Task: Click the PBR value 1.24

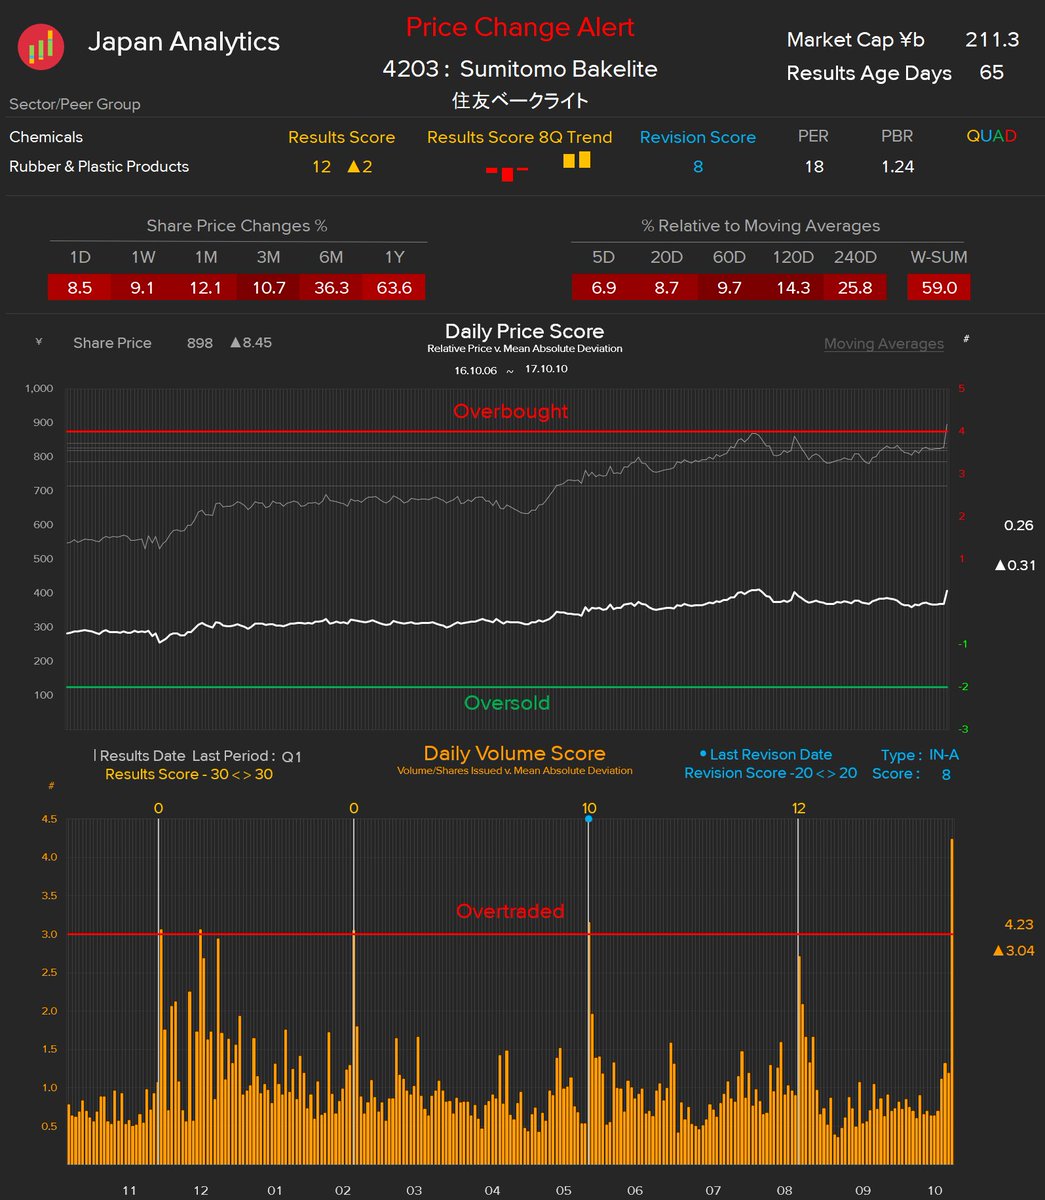Action: pos(897,166)
